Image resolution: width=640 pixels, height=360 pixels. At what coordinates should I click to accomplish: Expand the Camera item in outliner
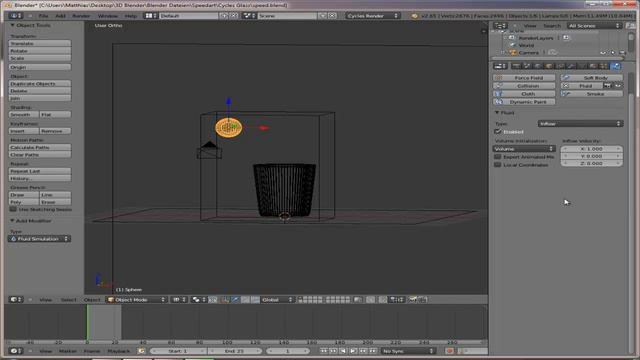[x=502, y=53]
